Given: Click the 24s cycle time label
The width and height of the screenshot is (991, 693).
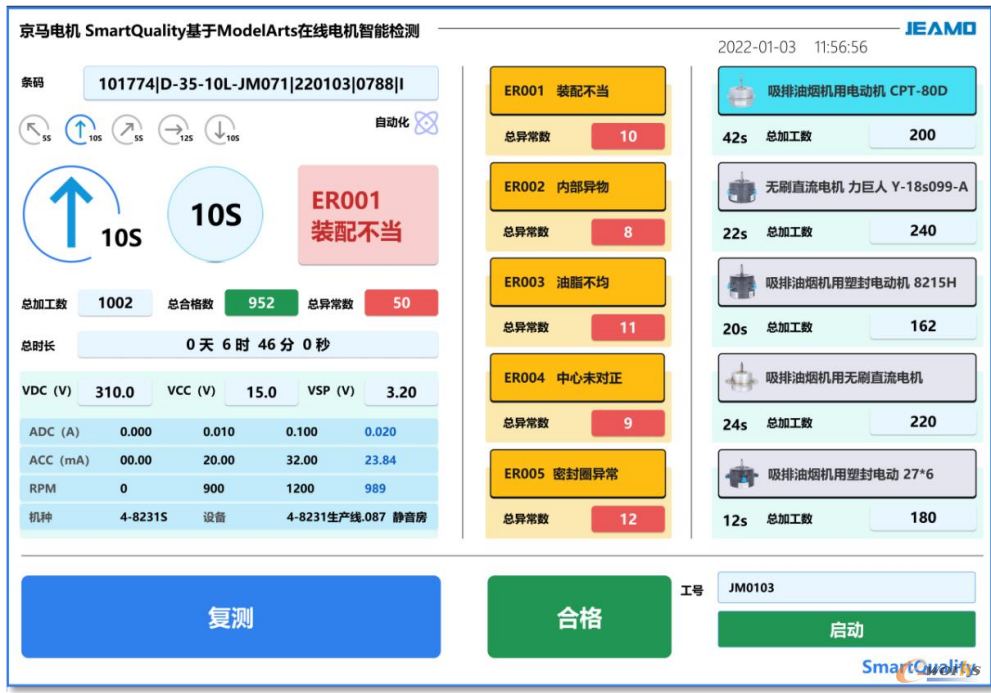Looking at the screenshot, I should coord(735,425).
